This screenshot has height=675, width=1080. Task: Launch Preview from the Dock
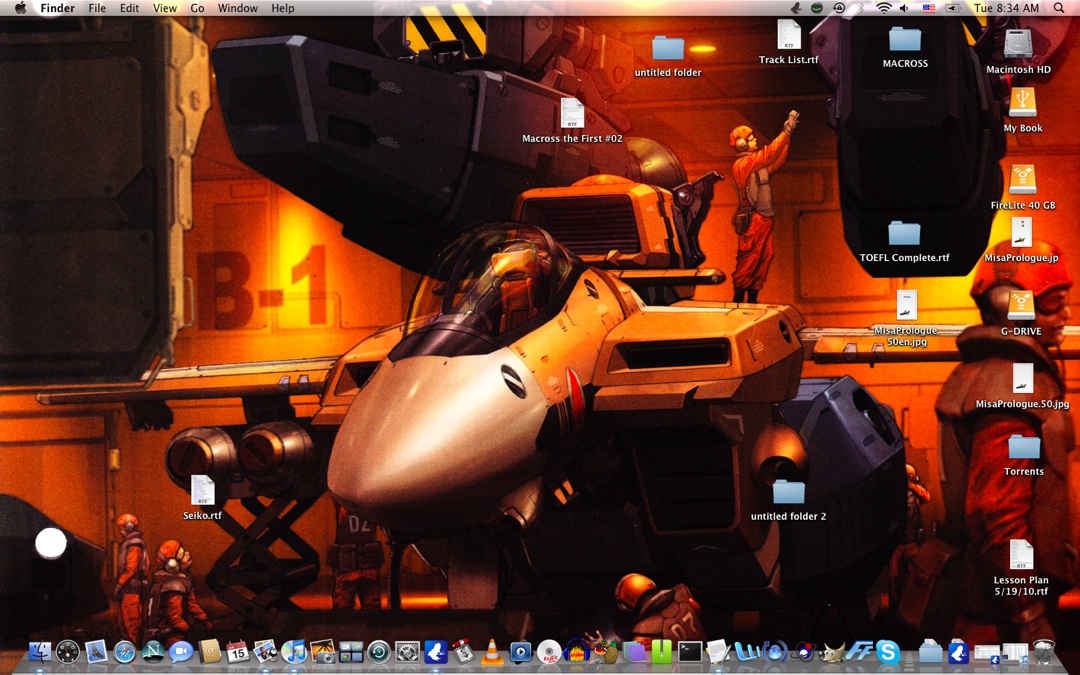(266, 651)
